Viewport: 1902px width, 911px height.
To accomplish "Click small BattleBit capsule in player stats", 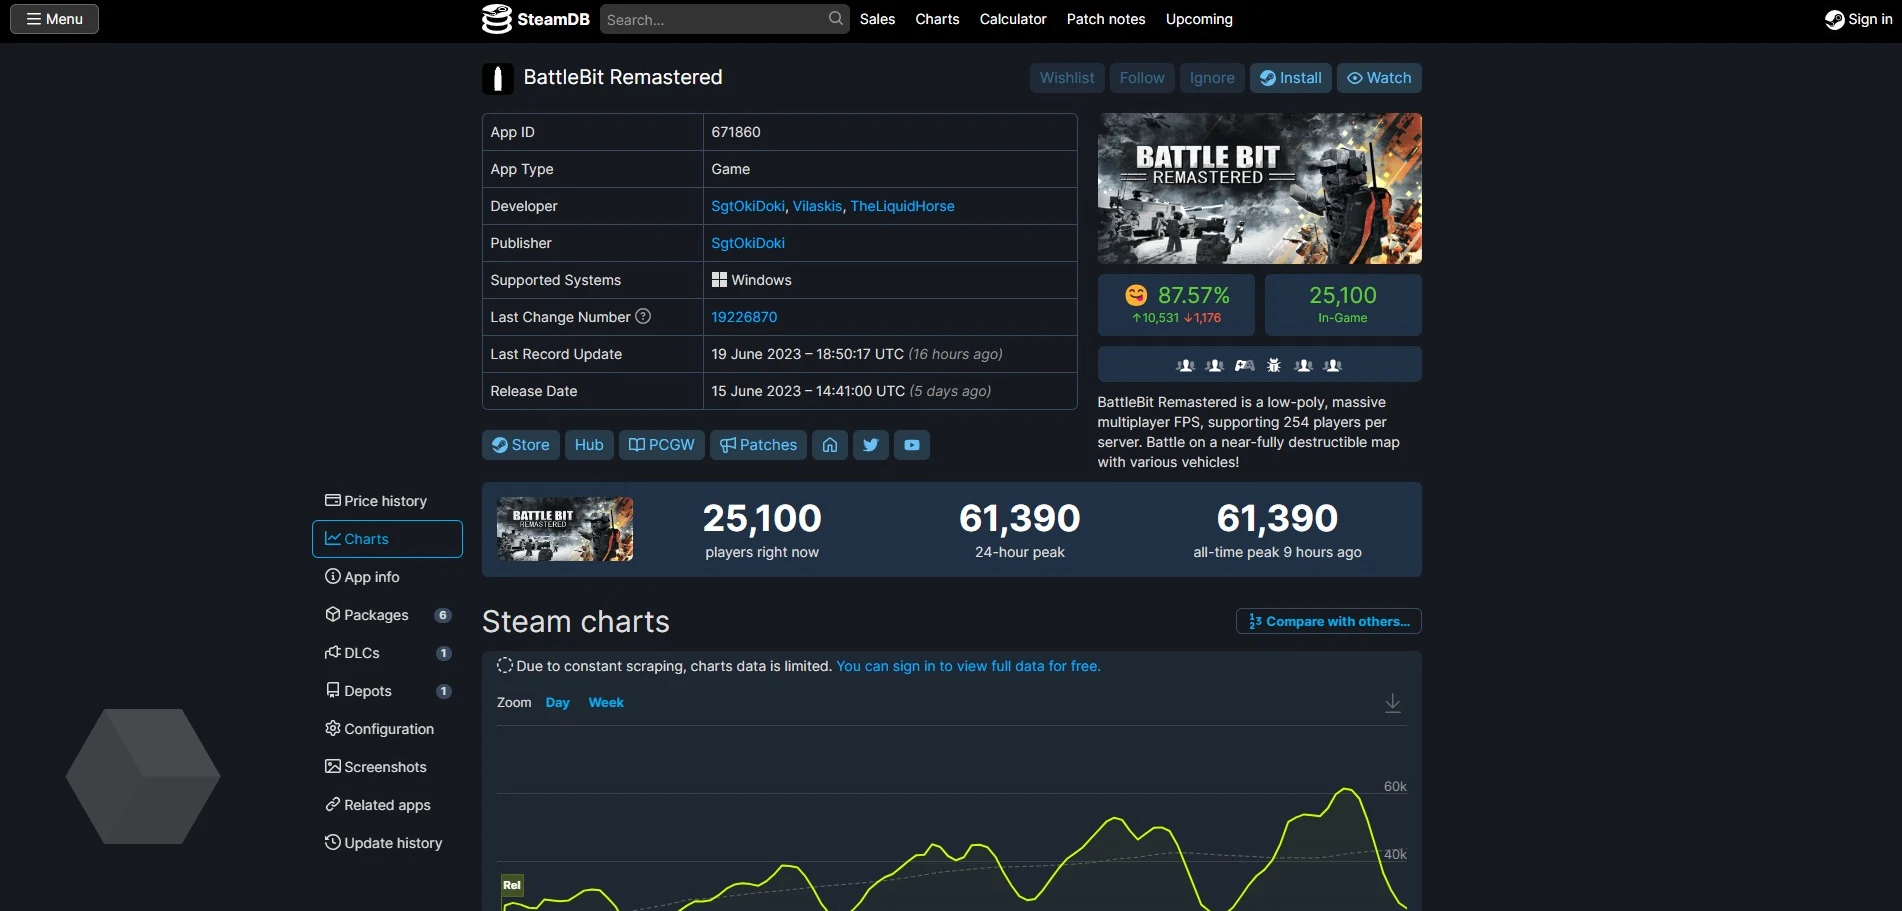I will (565, 529).
